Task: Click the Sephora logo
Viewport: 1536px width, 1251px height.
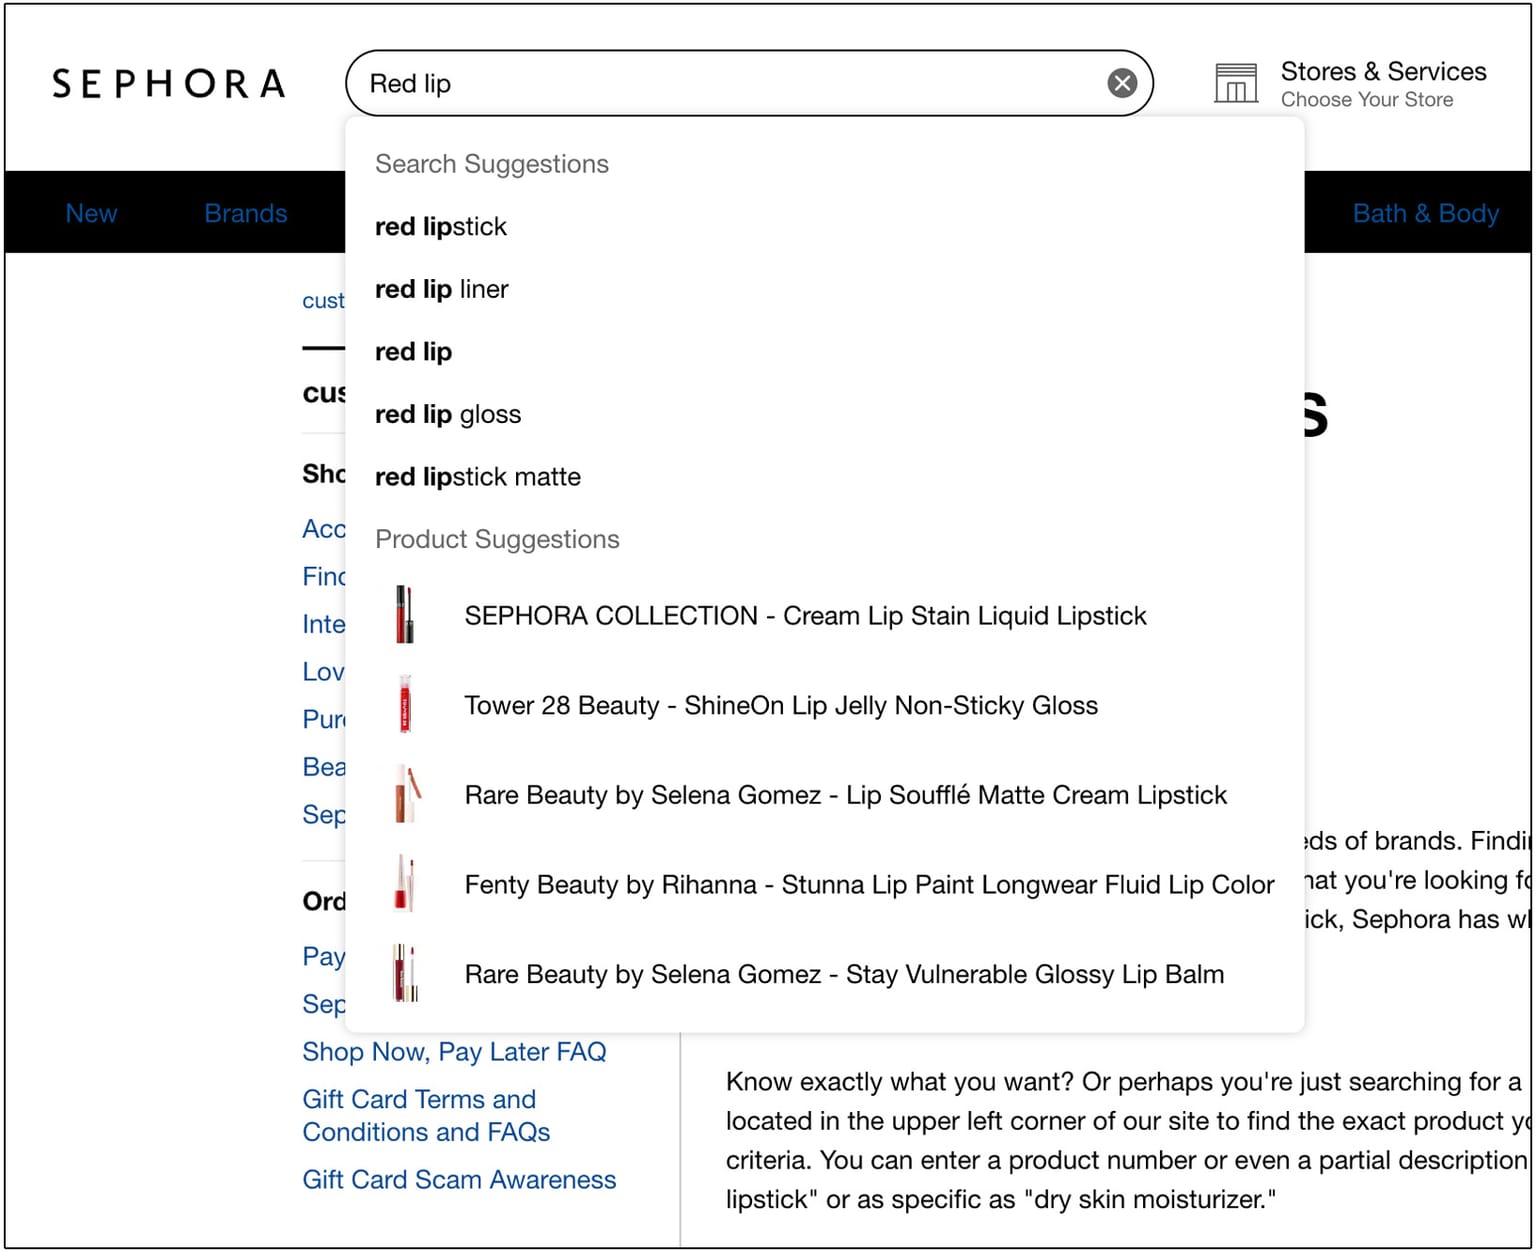Action: click(167, 83)
